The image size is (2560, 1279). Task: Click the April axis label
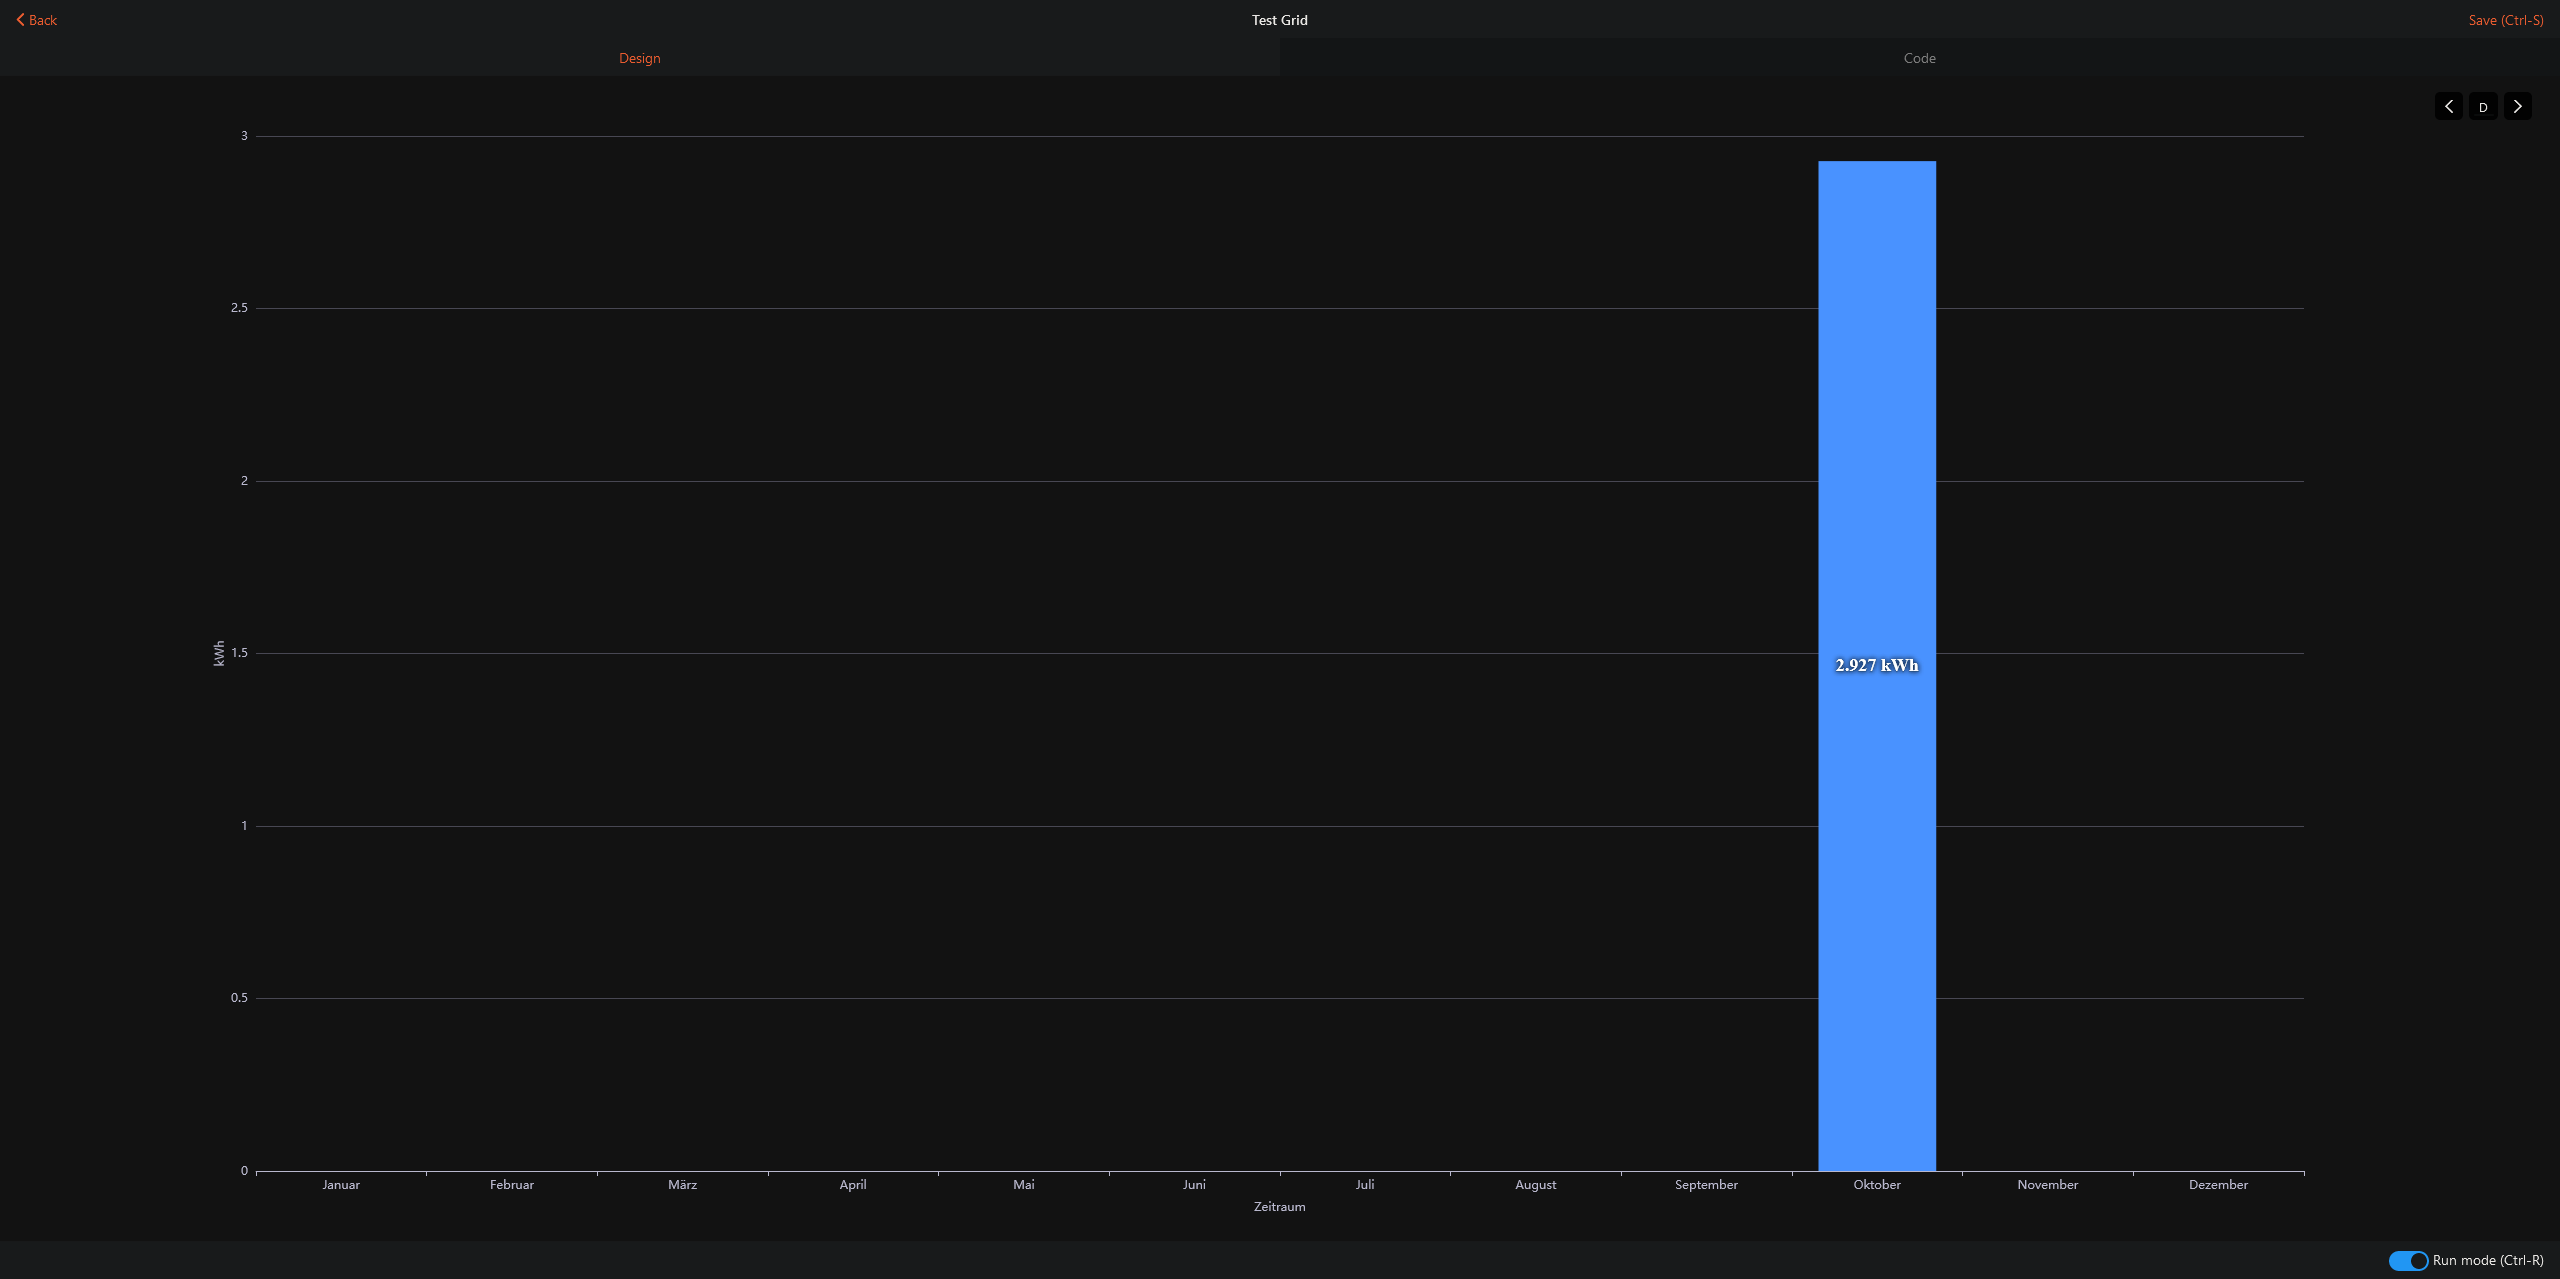click(853, 1184)
